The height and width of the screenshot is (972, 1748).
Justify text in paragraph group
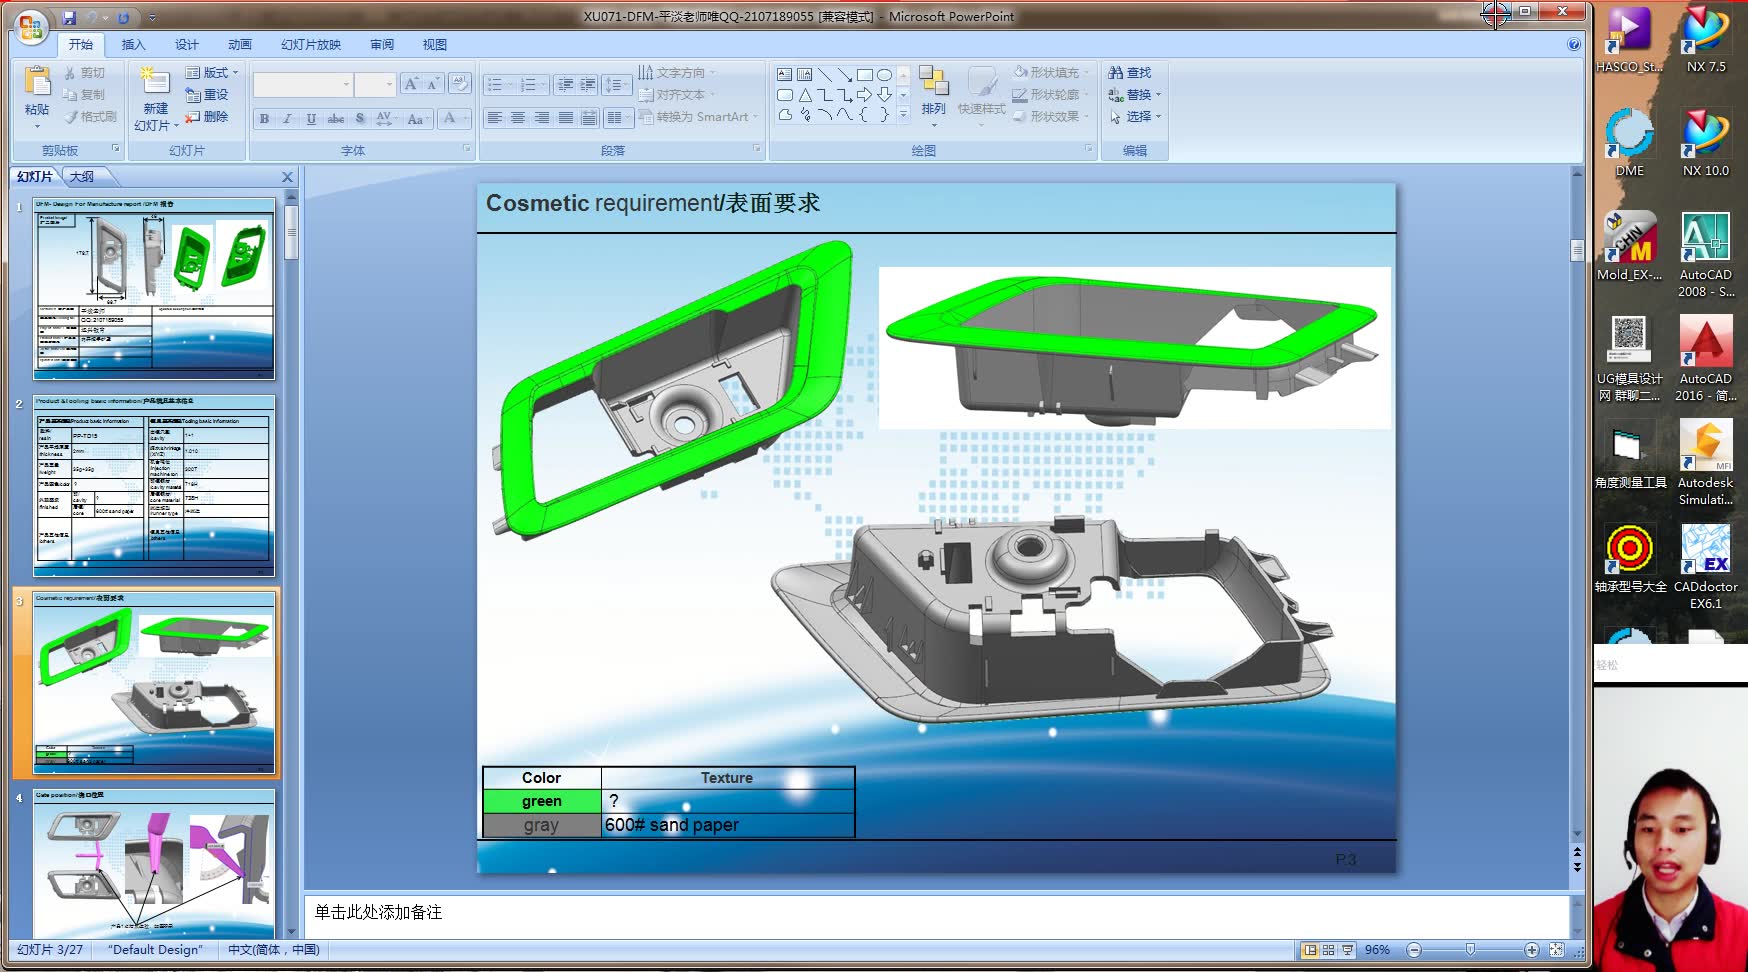[x=566, y=118]
